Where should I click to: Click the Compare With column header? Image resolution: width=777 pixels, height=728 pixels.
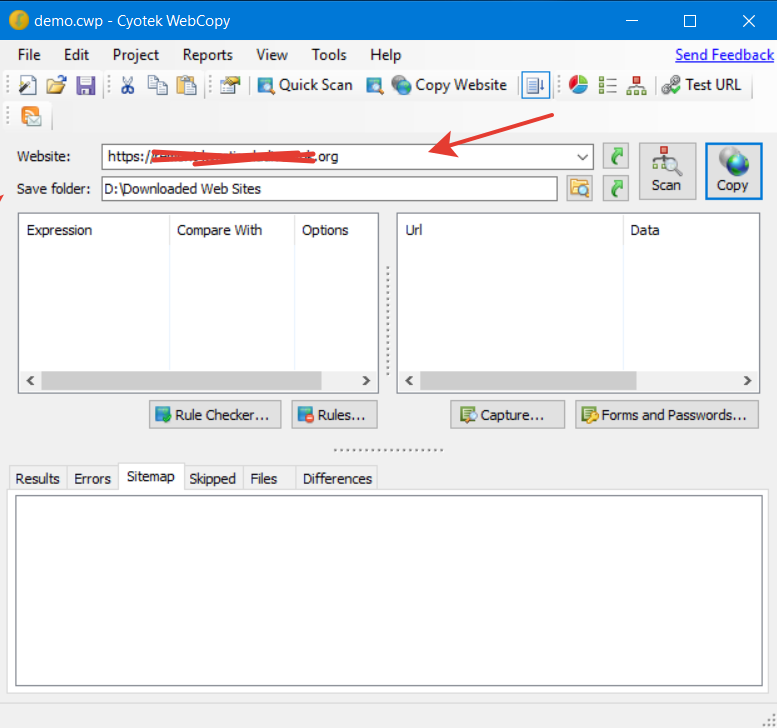click(232, 230)
